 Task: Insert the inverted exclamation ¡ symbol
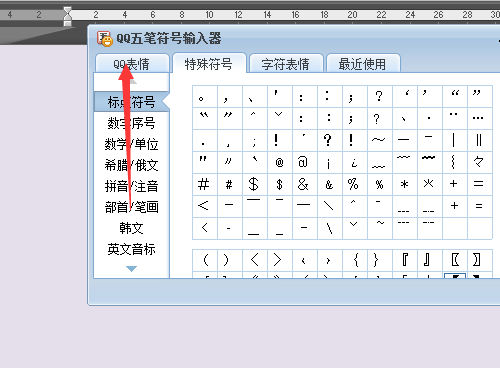pos(330,162)
